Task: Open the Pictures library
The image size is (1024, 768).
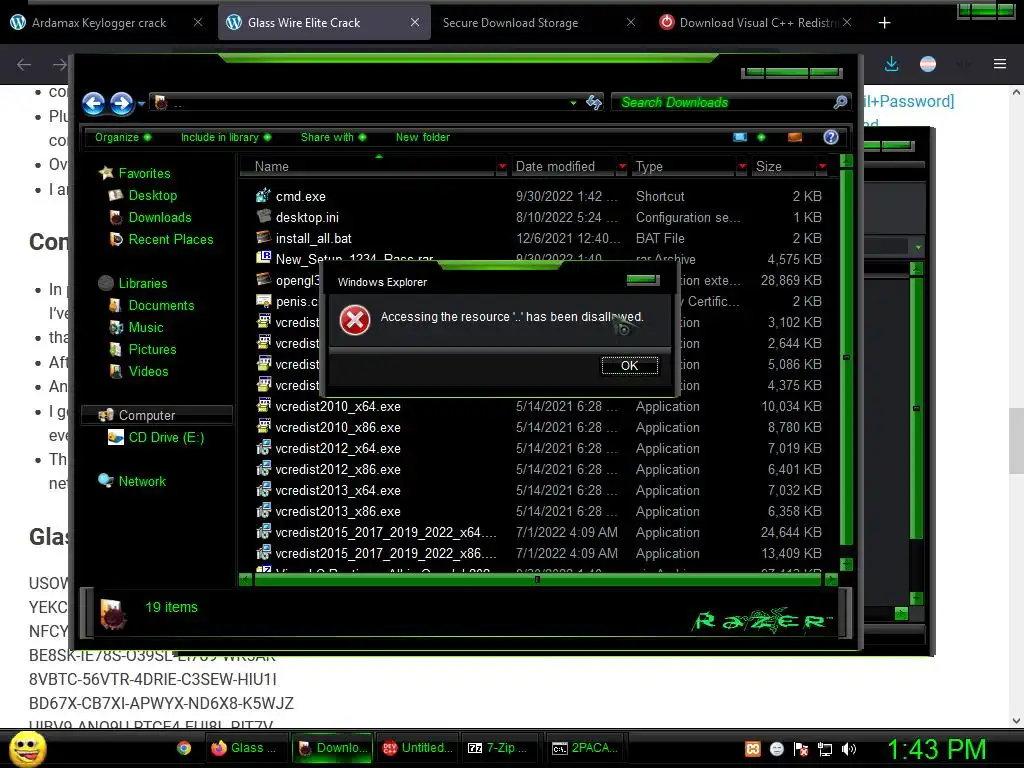Action: click(152, 349)
